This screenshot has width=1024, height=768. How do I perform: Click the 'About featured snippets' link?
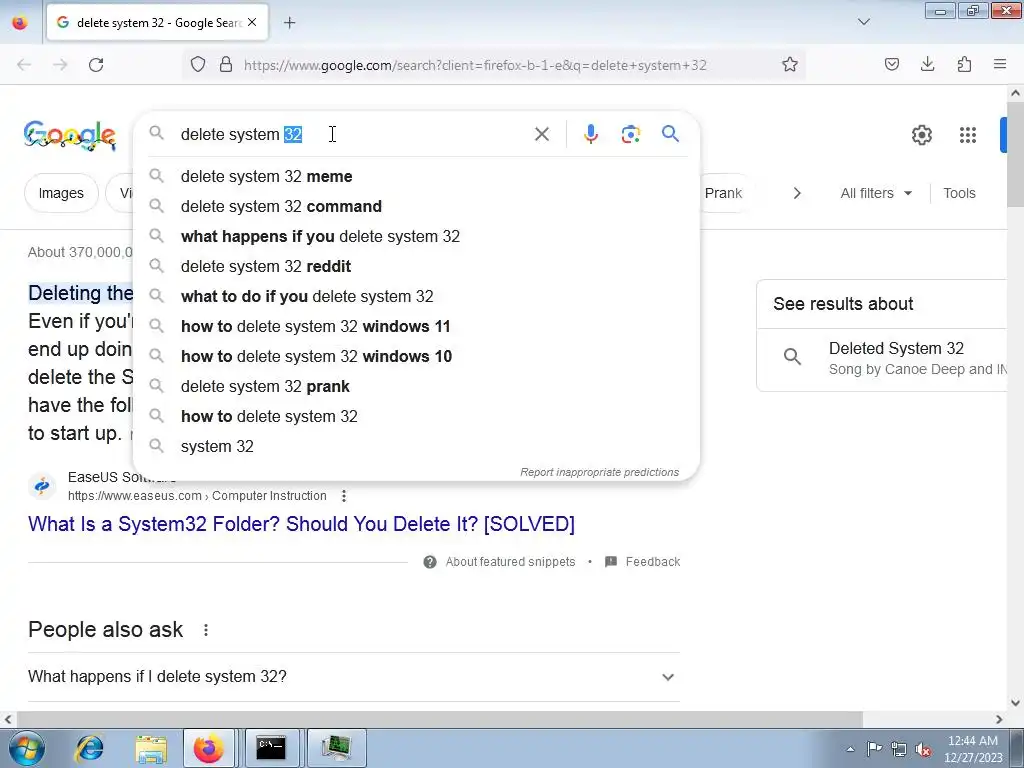510,562
